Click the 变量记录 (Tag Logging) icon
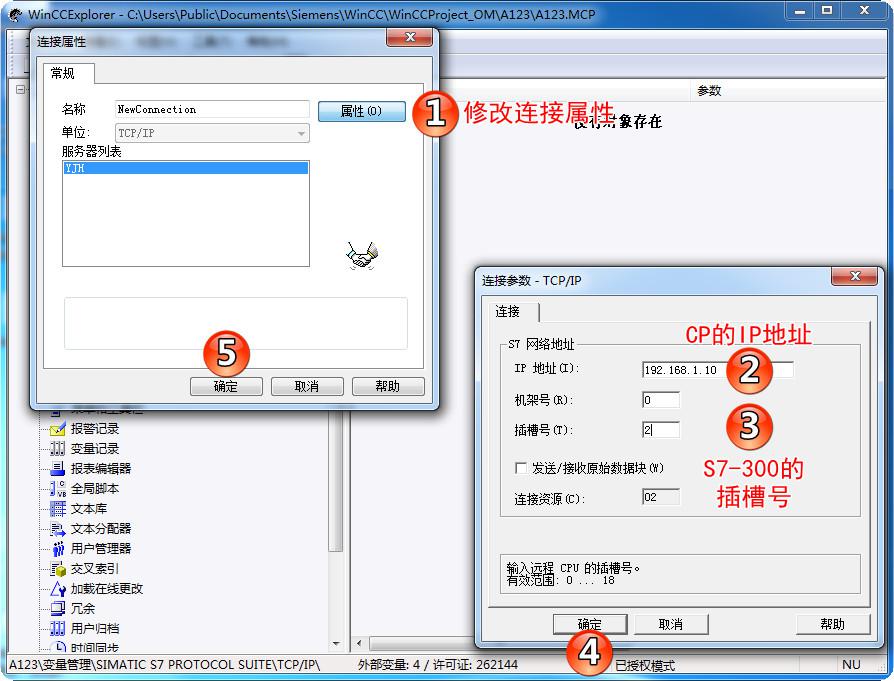 point(58,448)
